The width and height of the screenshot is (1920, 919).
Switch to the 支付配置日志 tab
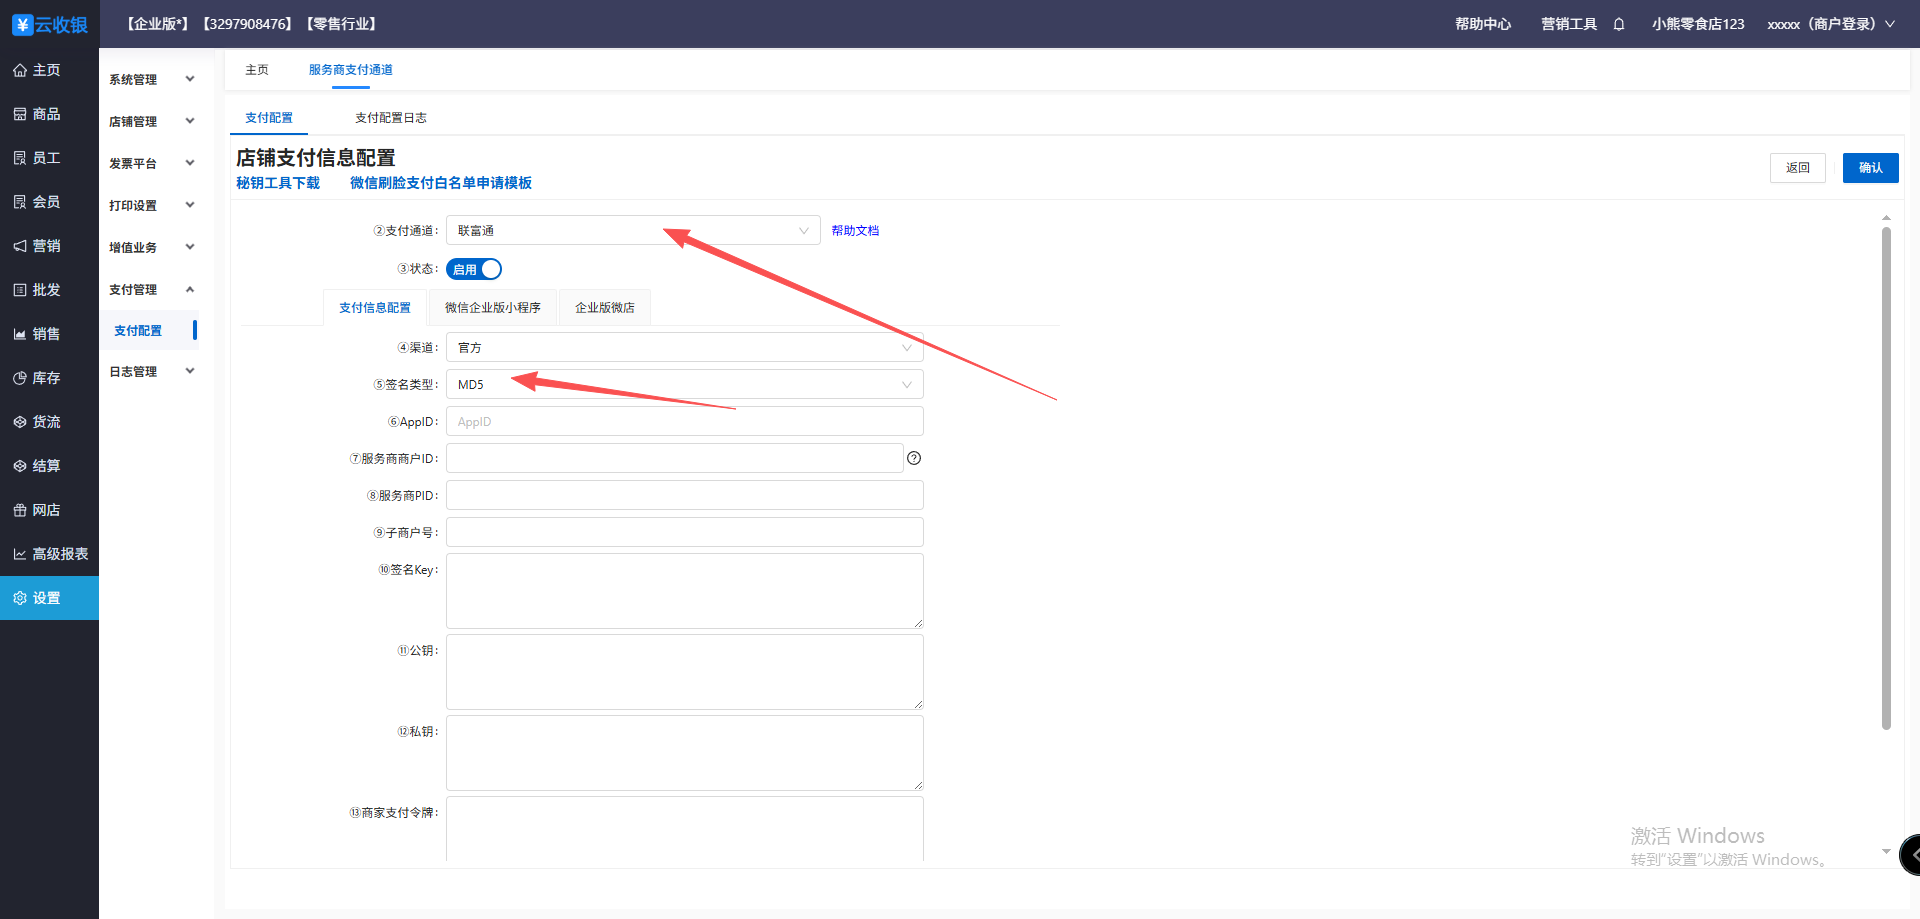(x=390, y=118)
